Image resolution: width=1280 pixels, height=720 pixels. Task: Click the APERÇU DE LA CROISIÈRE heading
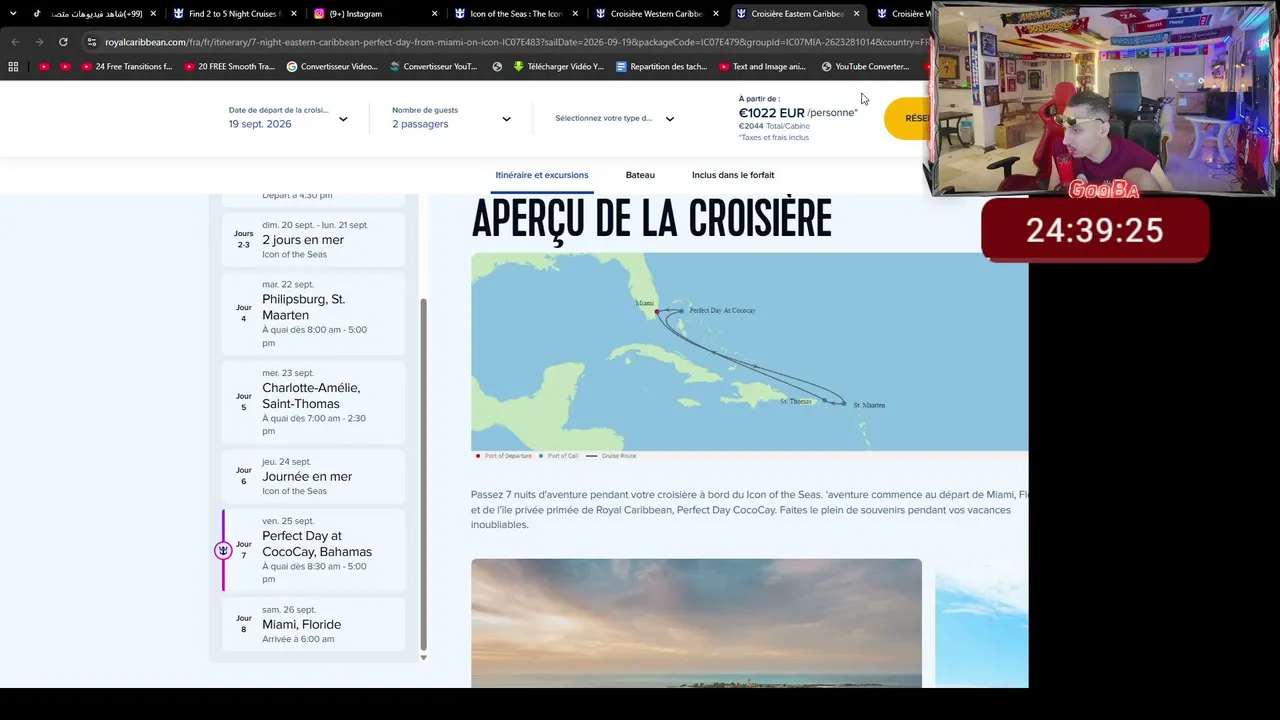[x=651, y=218]
